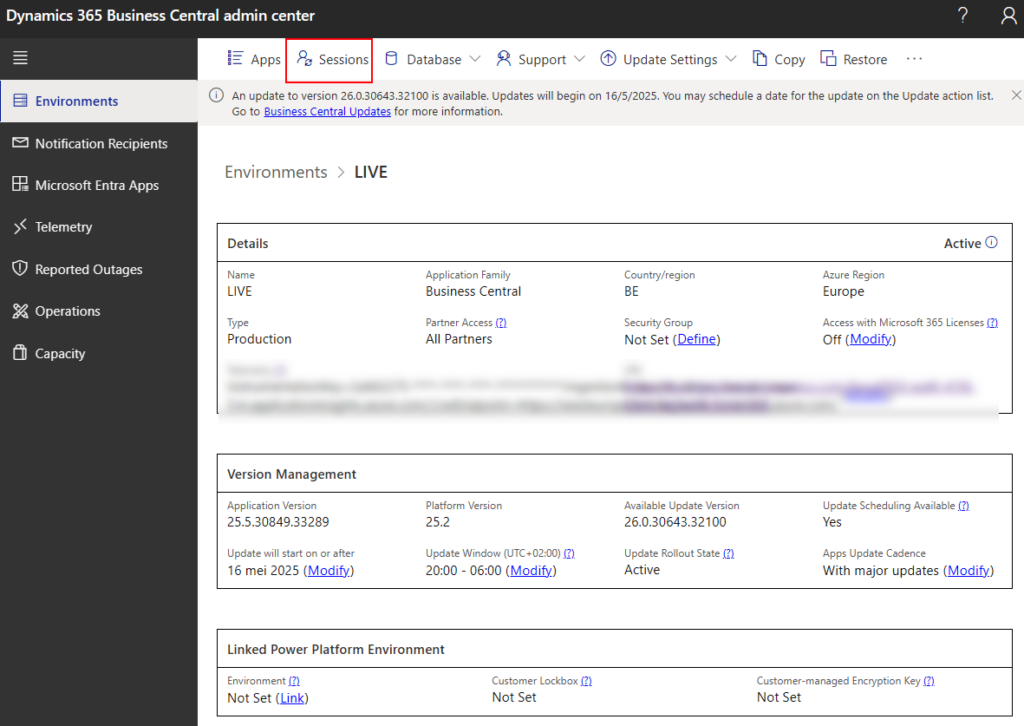Expand the Database dropdown chevron
The image size is (1024, 726).
coord(475,59)
